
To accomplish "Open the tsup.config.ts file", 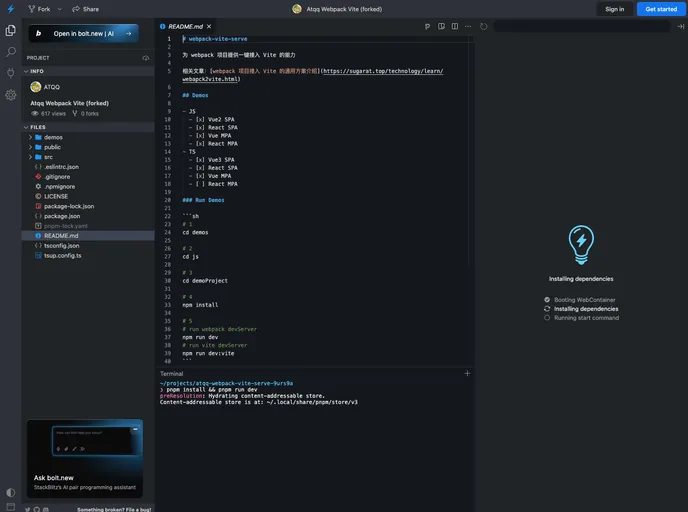I will [88, 255].
